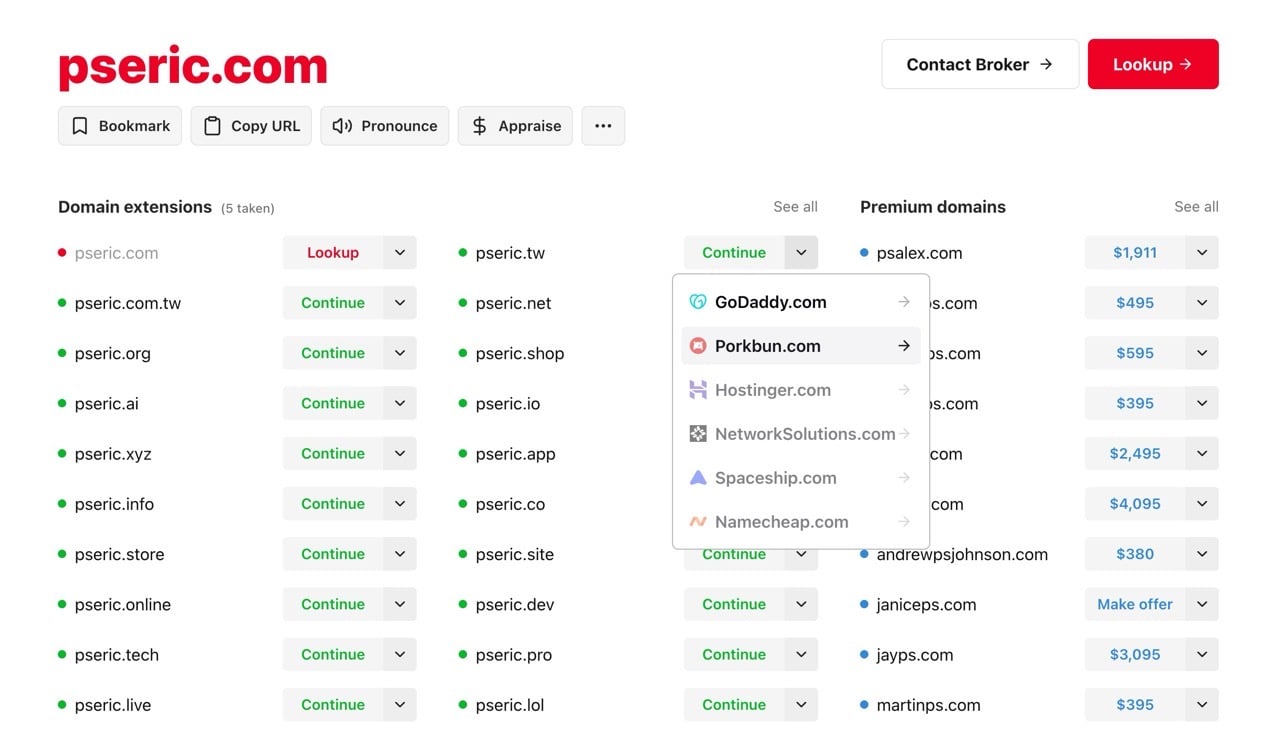Expand the Continue dropdown for pseric.org

point(399,353)
